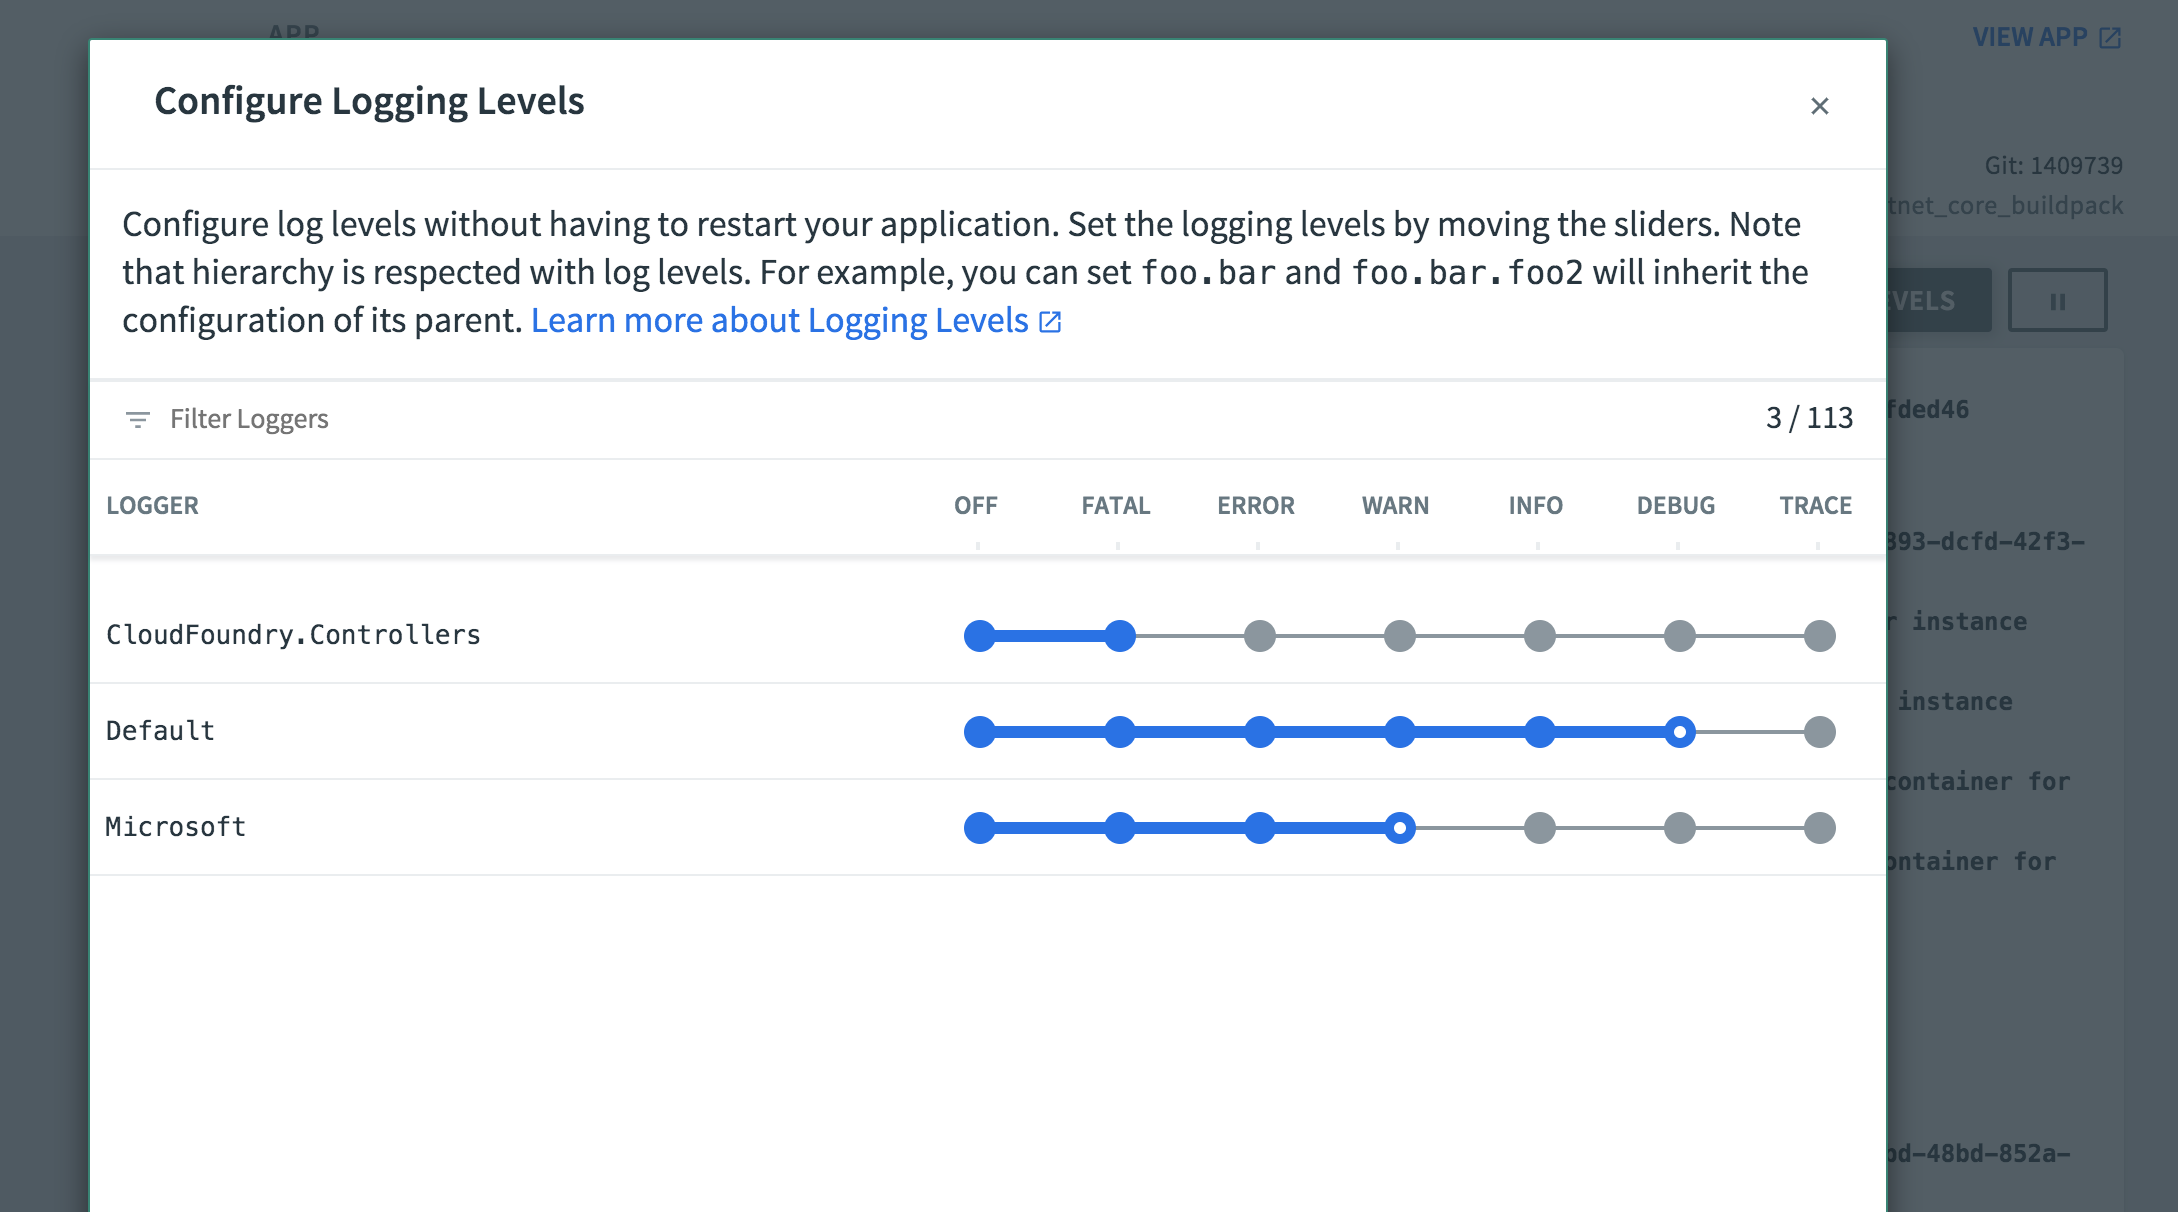
Task: Set CloudFoundry.Controllers logger to ERROR
Action: [x=1259, y=636]
